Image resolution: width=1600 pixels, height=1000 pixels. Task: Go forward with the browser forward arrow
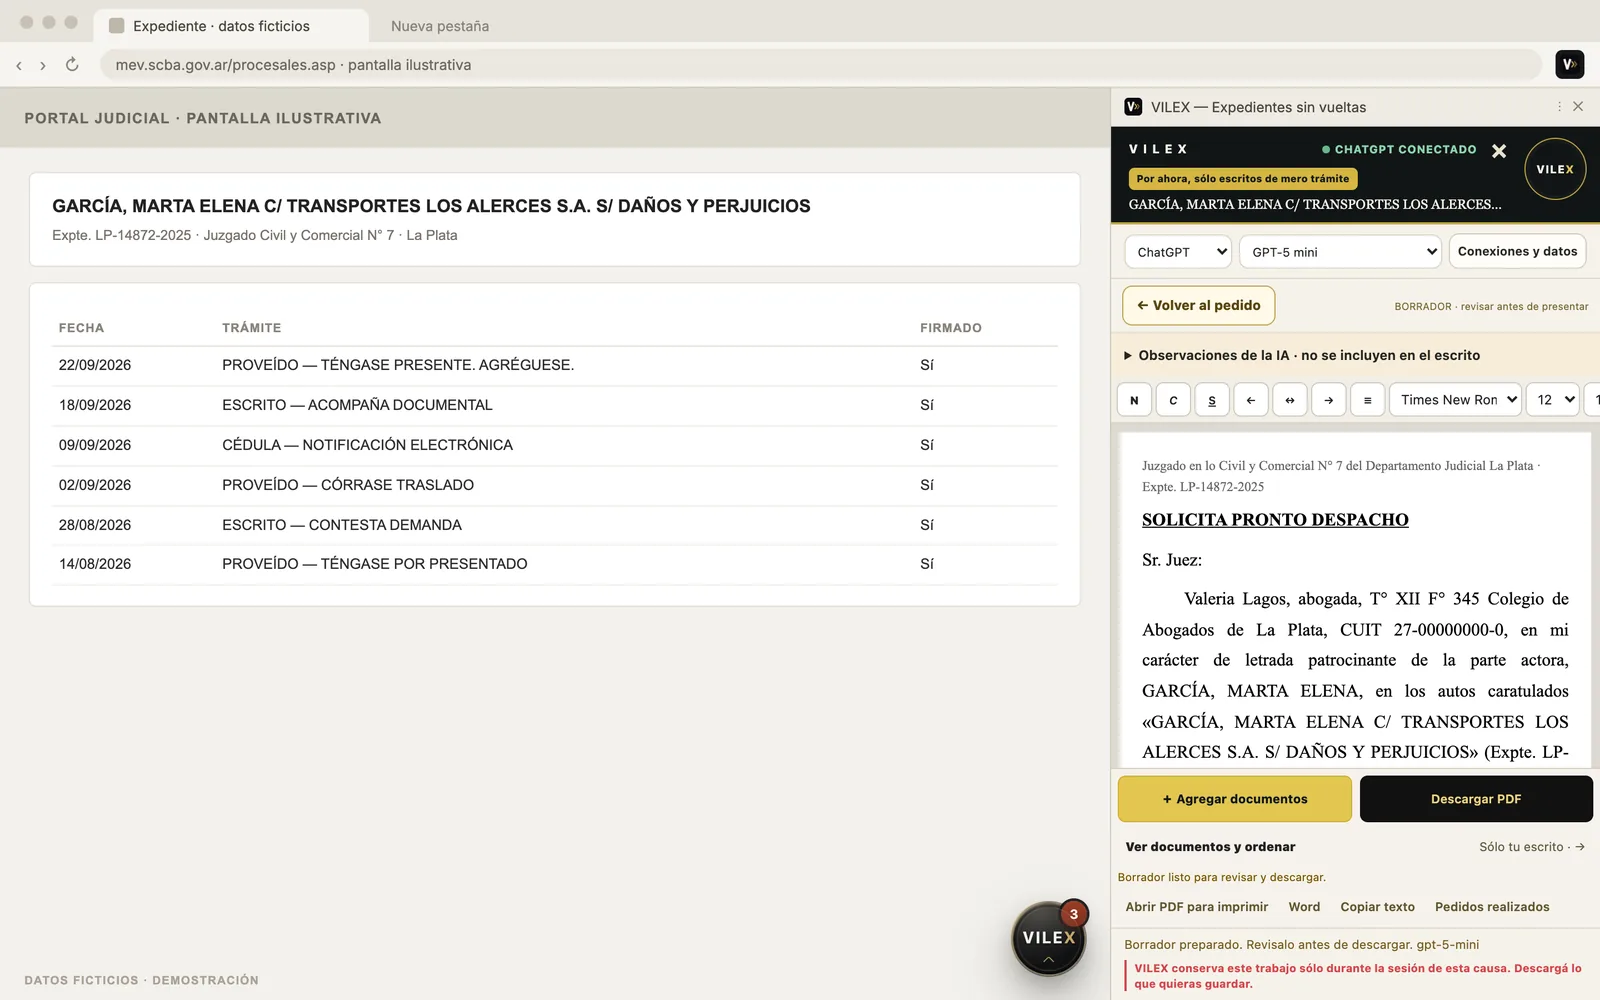point(43,65)
